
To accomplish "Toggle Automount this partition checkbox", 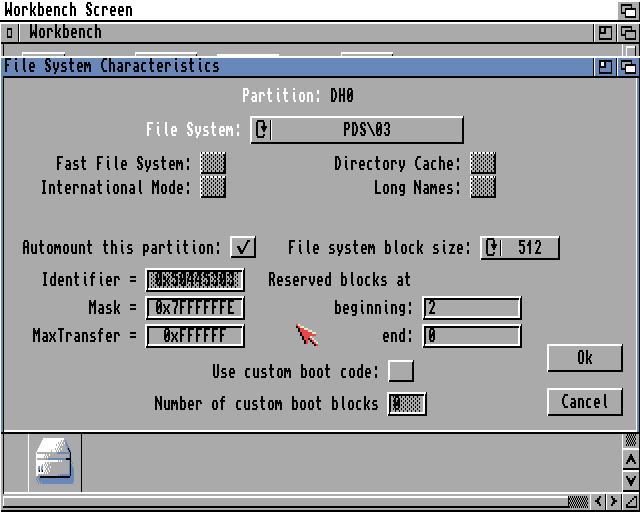I will [243, 247].
